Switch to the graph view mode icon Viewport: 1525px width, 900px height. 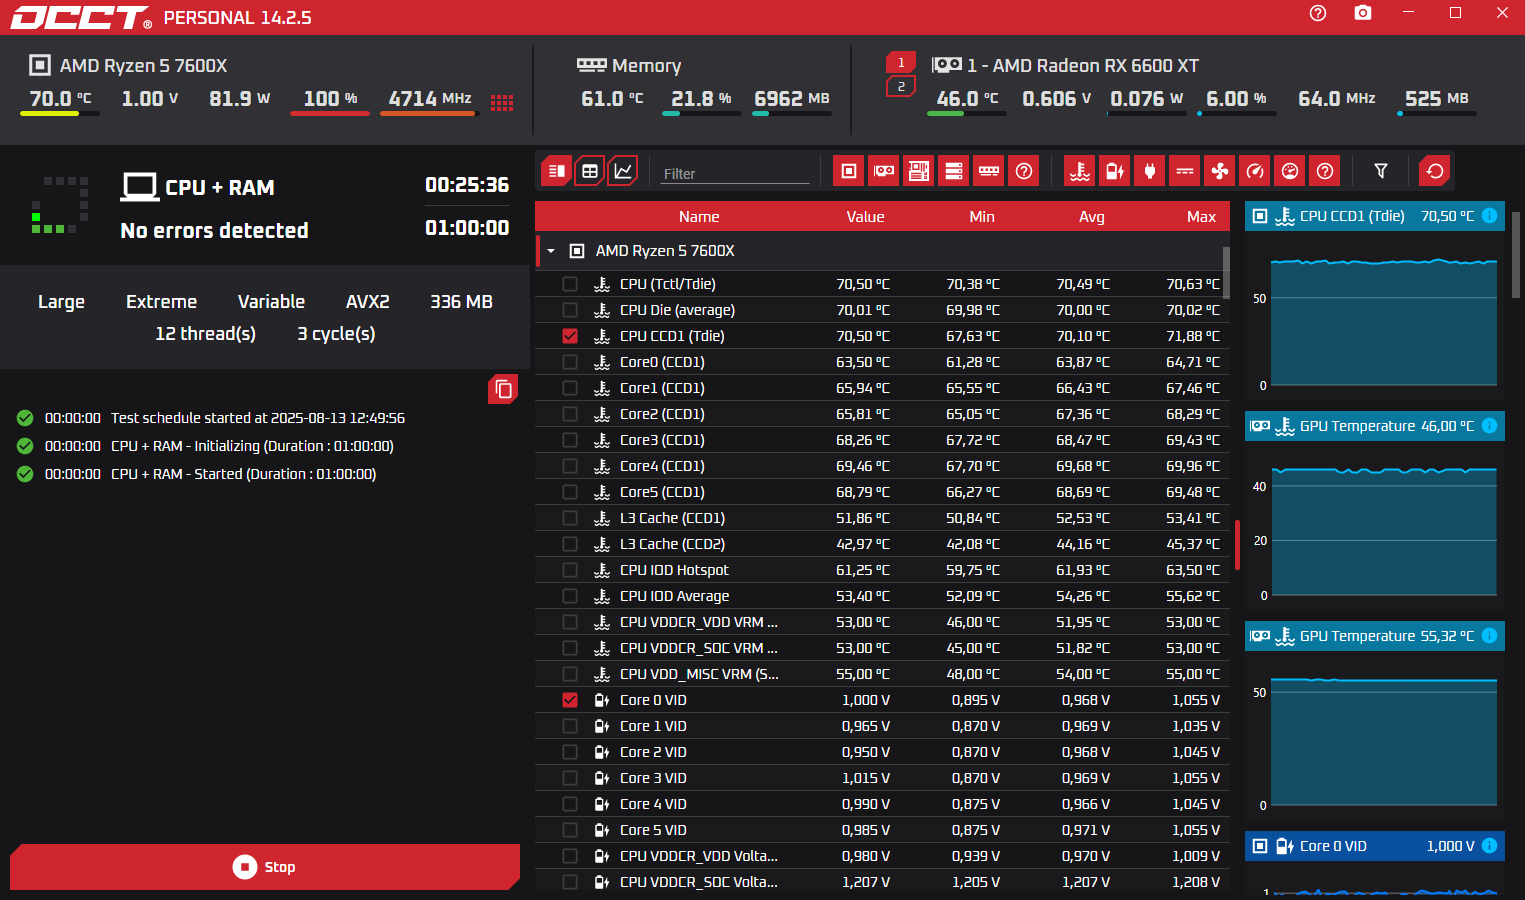[x=623, y=171]
